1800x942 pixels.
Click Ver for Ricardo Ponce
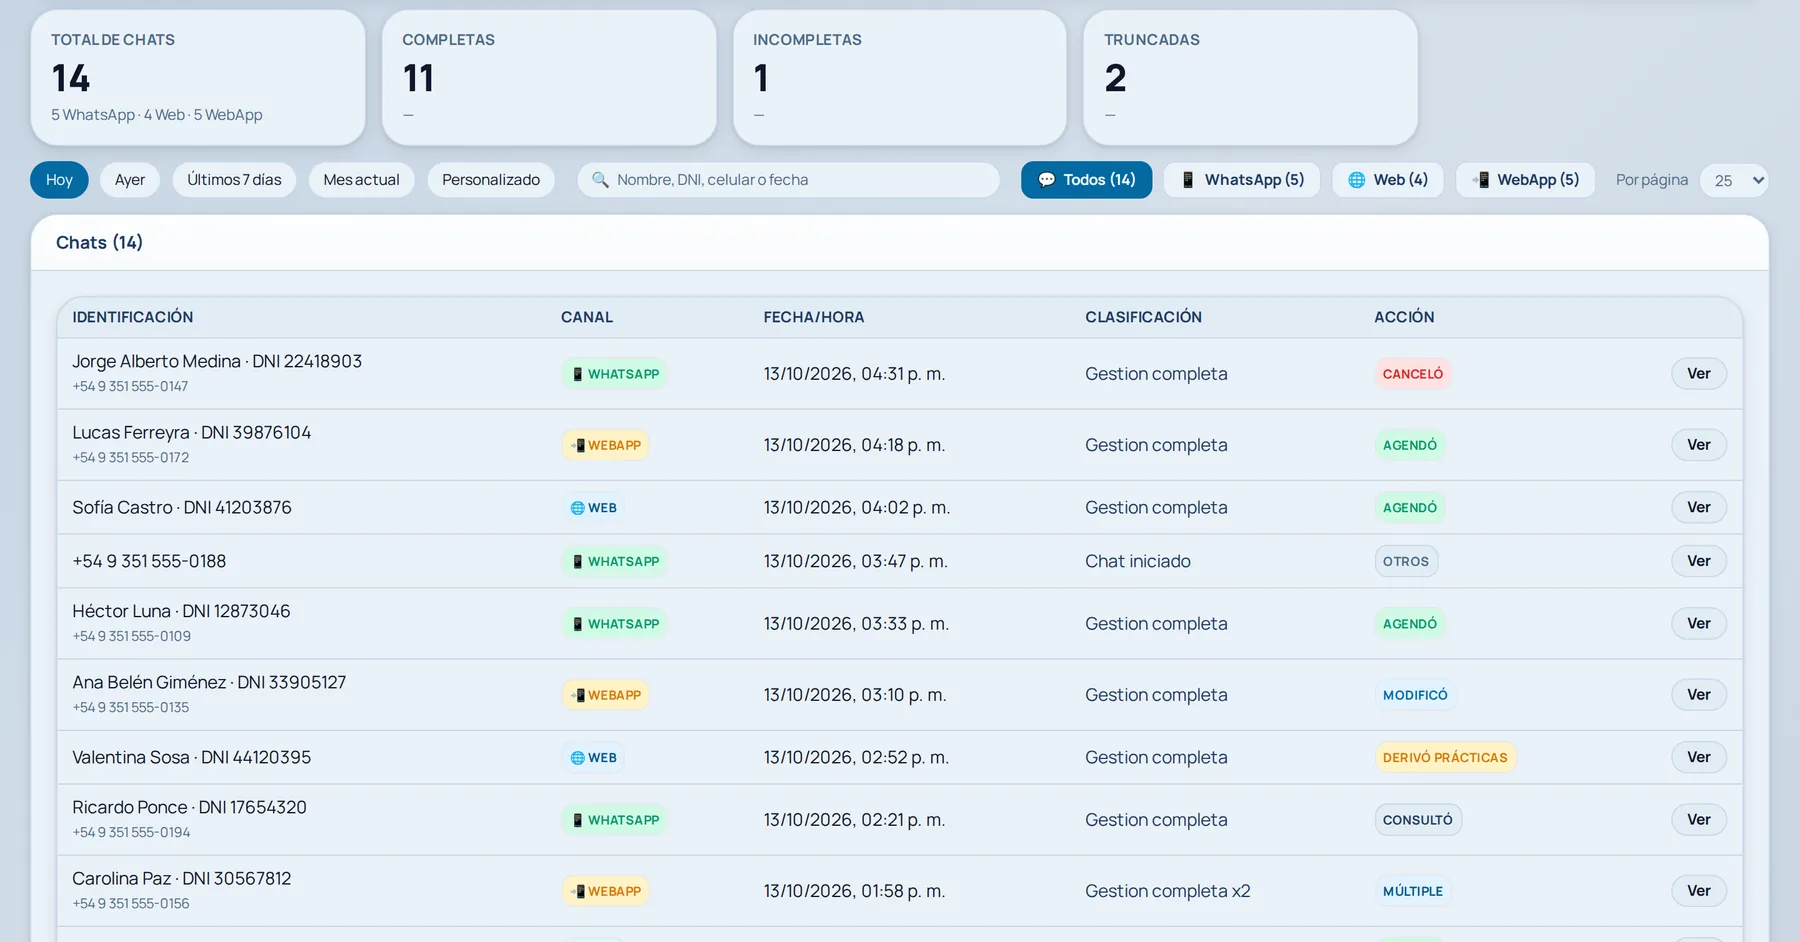click(x=1699, y=820)
